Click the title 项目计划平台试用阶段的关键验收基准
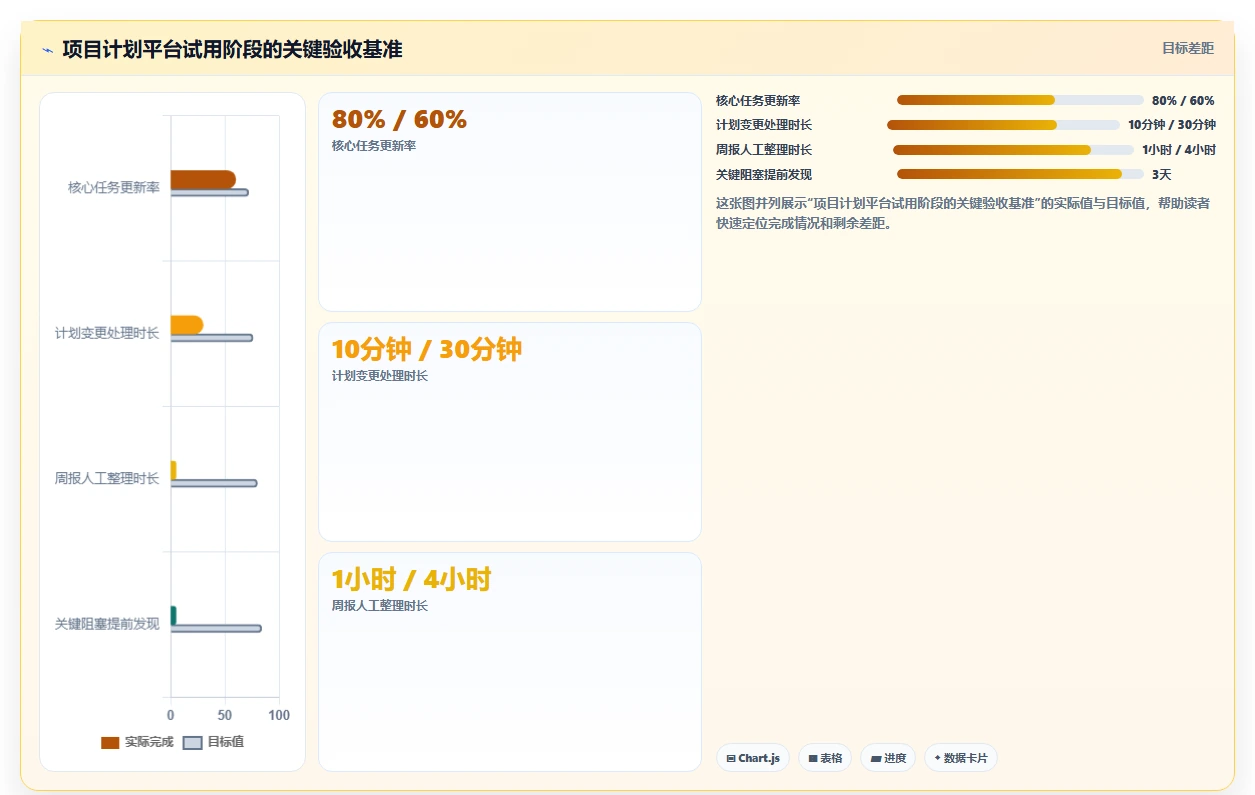This screenshot has height=795, width=1255. tap(232, 49)
